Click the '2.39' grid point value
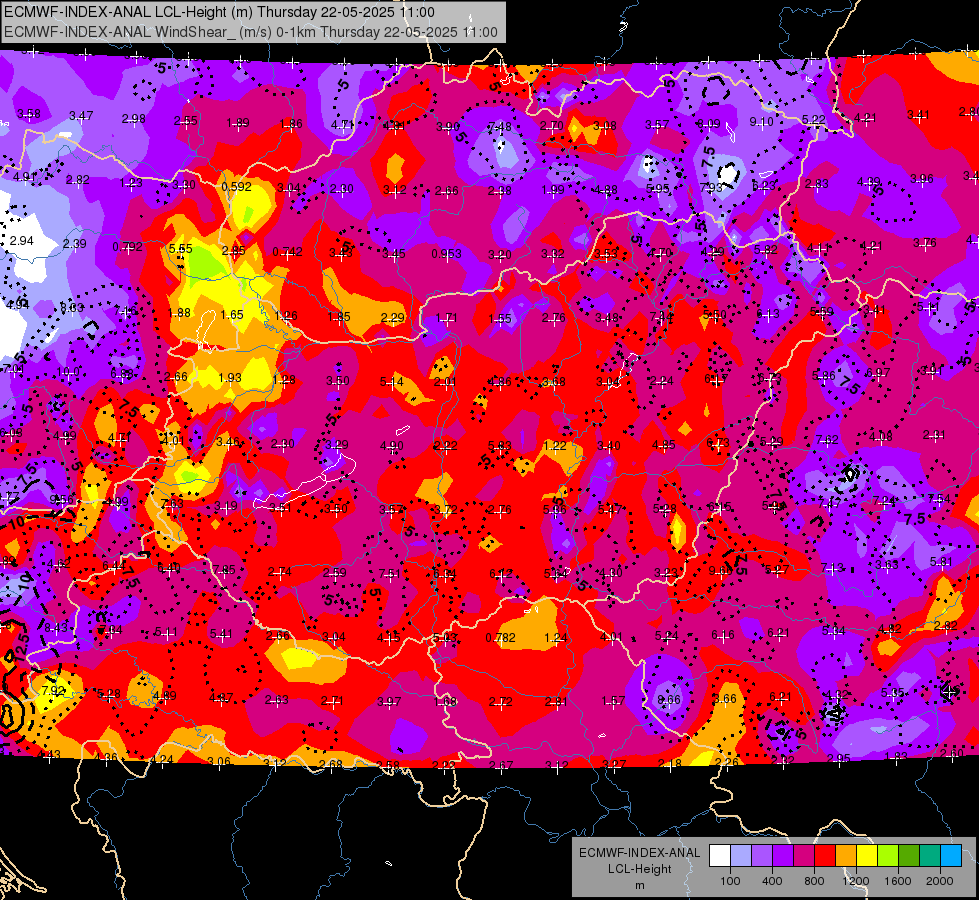Image resolution: width=979 pixels, height=900 pixels. coord(75,244)
